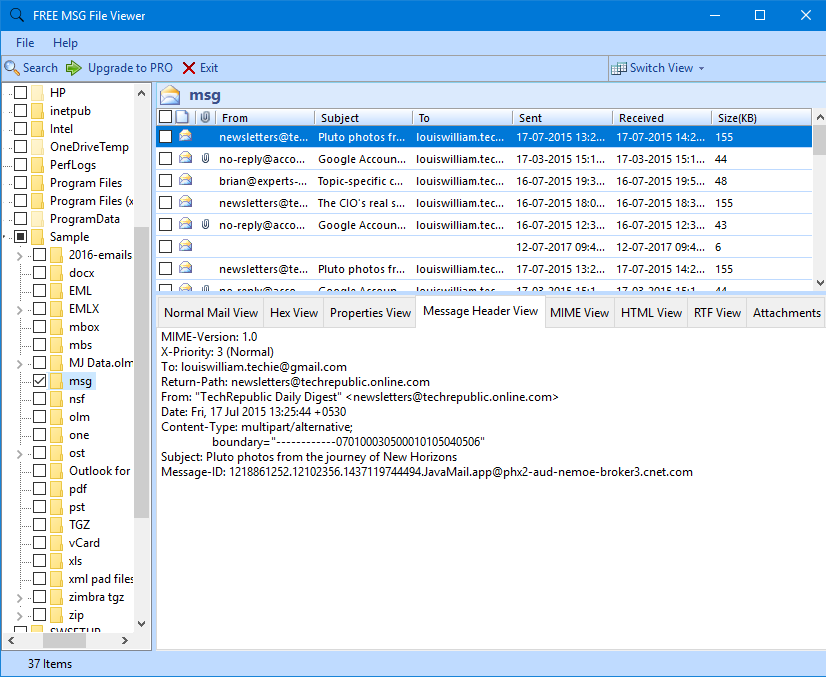Switch to the HTML View tab
Screen dimensions: 826x678
(x=650, y=312)
